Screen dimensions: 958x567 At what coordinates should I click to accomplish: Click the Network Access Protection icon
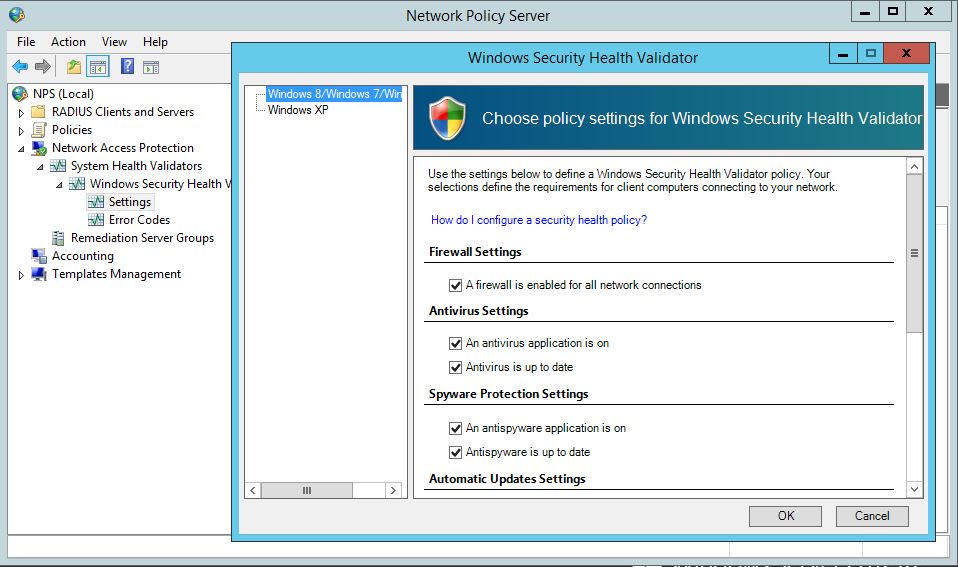[x=39, y=148]
